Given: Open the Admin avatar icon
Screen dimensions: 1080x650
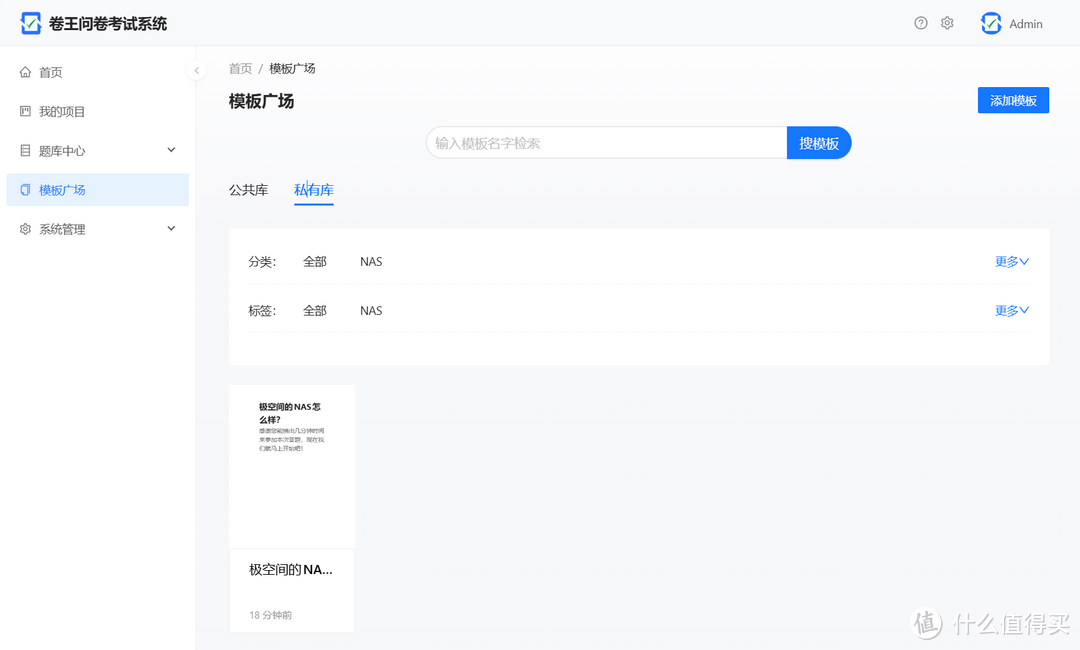Looking at the screenshot, I should point(990,22).
